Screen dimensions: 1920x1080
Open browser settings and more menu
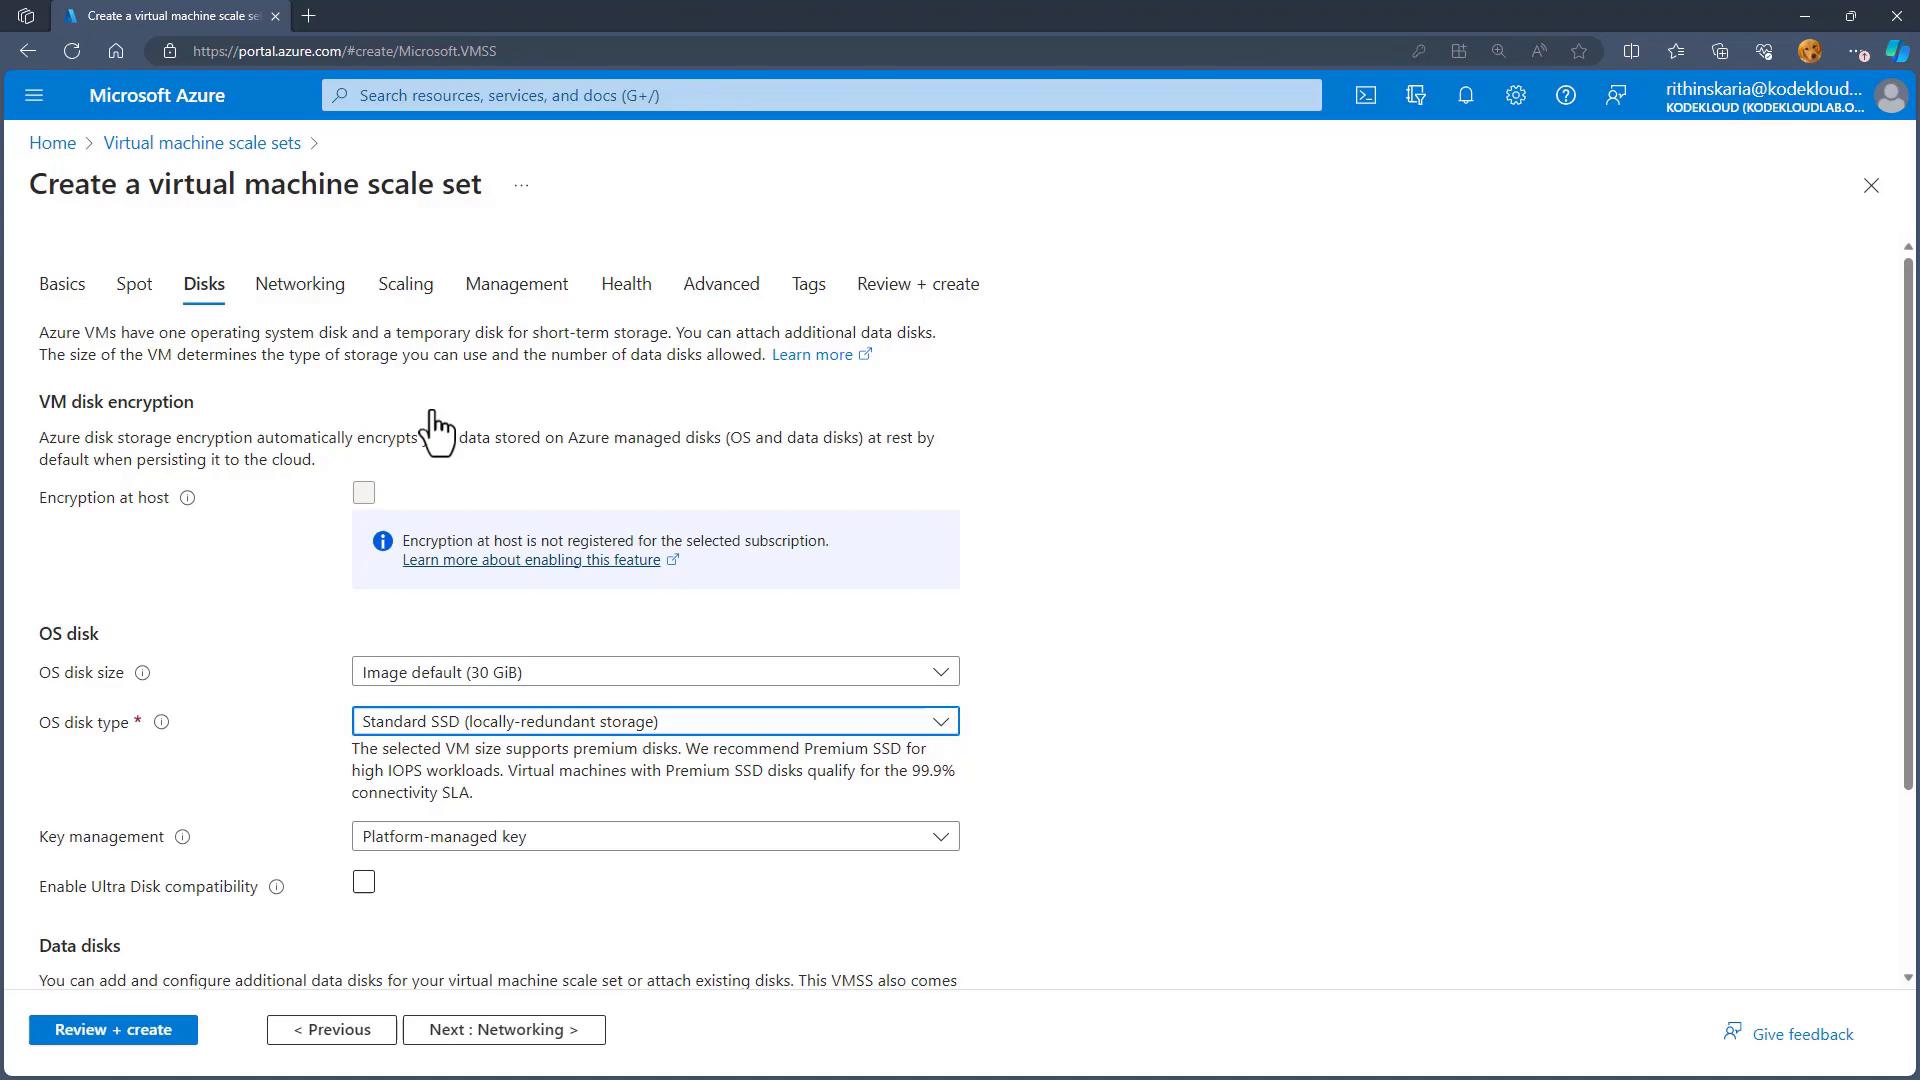tap(1857, 51)
